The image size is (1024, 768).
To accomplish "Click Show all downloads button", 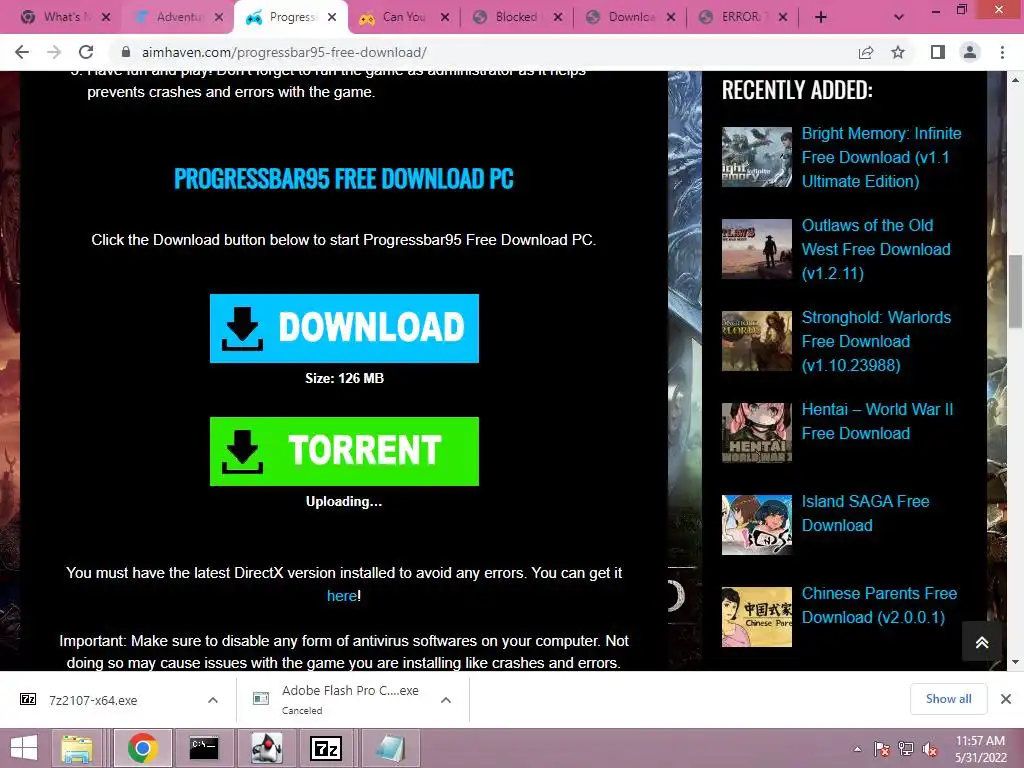I will coord(948,699).
